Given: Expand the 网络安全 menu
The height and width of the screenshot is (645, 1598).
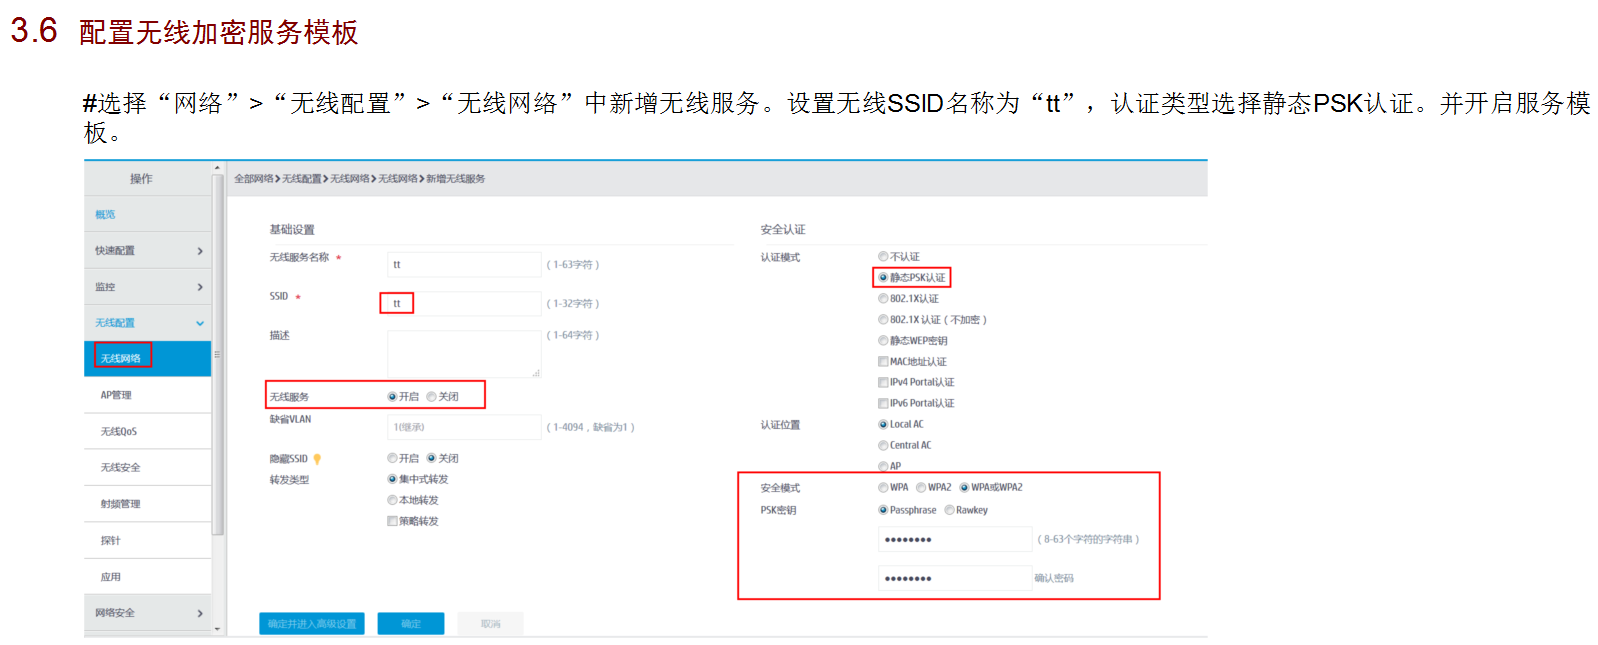Looking at the screenshot, I should tap(148, 613).
